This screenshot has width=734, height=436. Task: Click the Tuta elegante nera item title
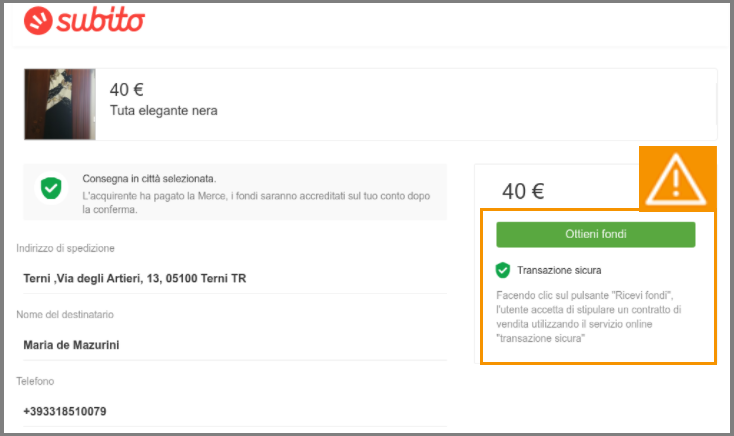(x=163, y=111)
